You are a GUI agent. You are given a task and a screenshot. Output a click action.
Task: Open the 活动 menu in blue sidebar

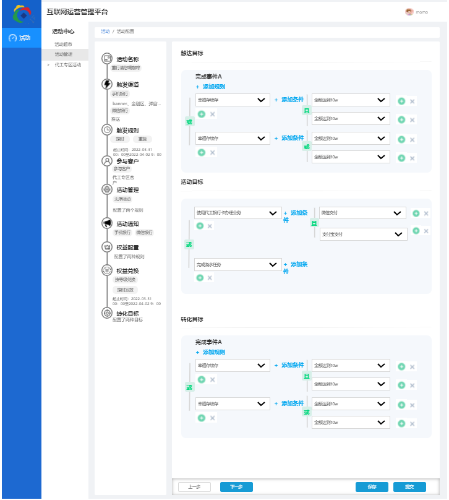tap(21, 38)
